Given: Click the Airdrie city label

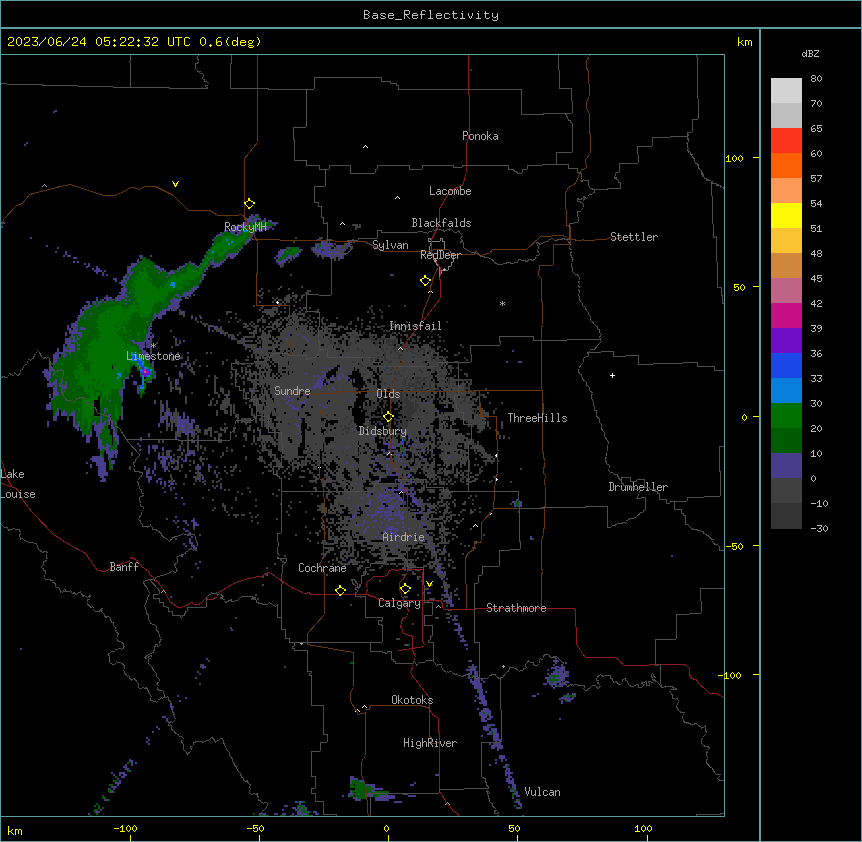Looking at the screenshot, I should (404, 537).
